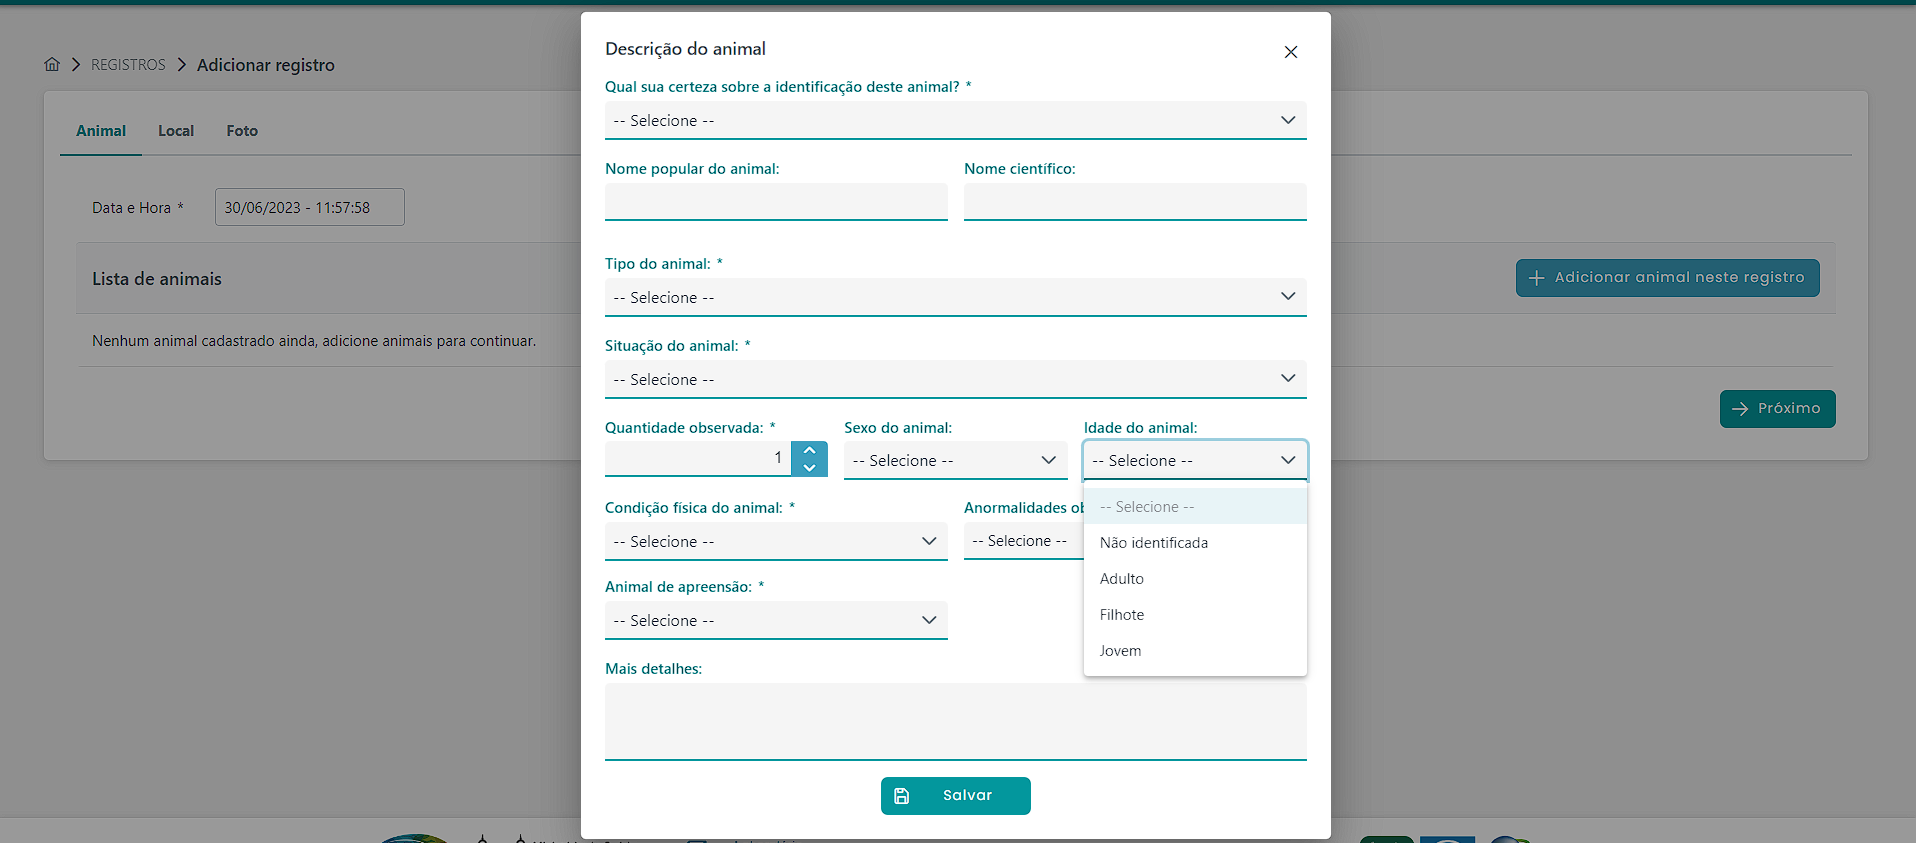Switch to the Foto tab
Image resolution: width=1916 pixels, height=843 pixels.
click(242, 131)
